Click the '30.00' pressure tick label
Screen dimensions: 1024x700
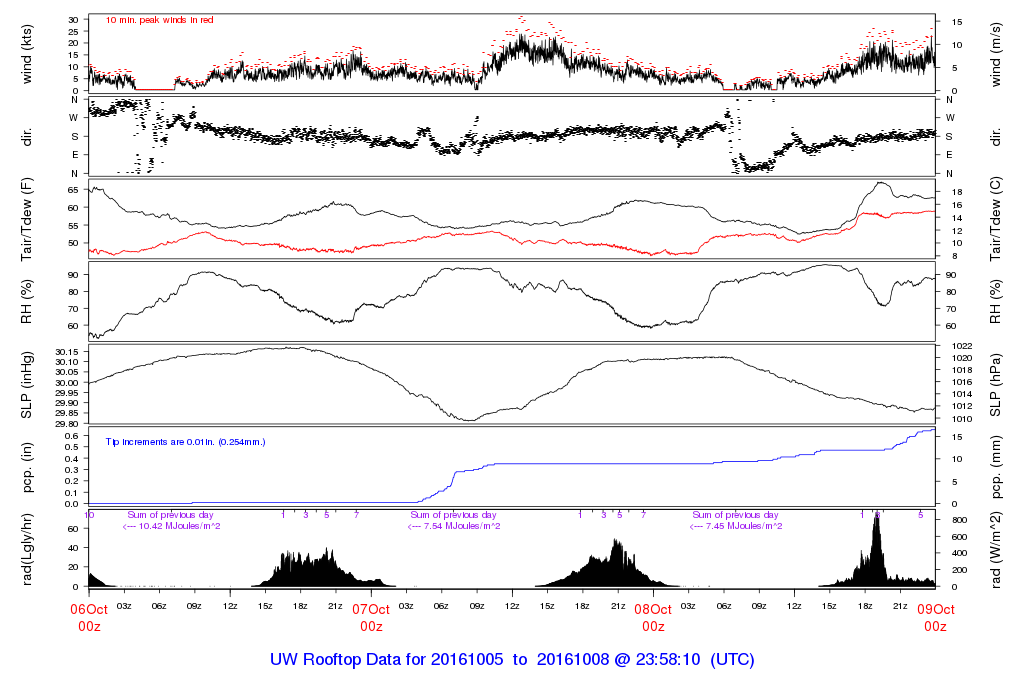coord(67,383)
